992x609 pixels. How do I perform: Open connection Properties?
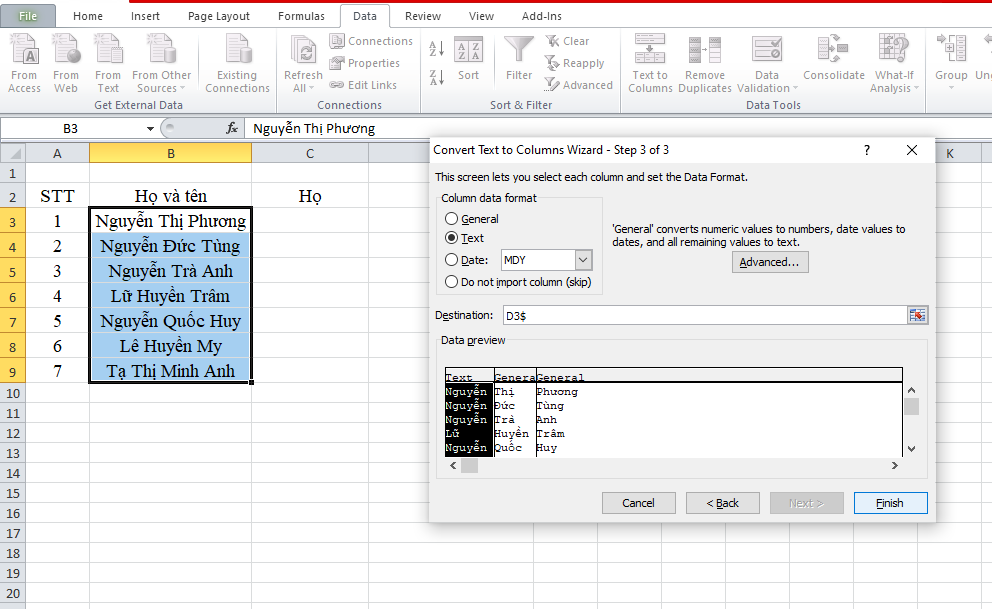point(364,63)
